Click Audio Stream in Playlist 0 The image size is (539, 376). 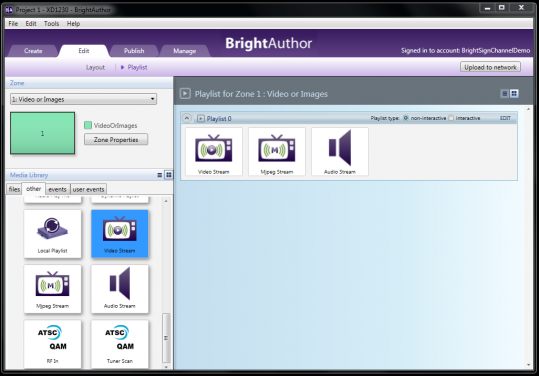[340, 152]
